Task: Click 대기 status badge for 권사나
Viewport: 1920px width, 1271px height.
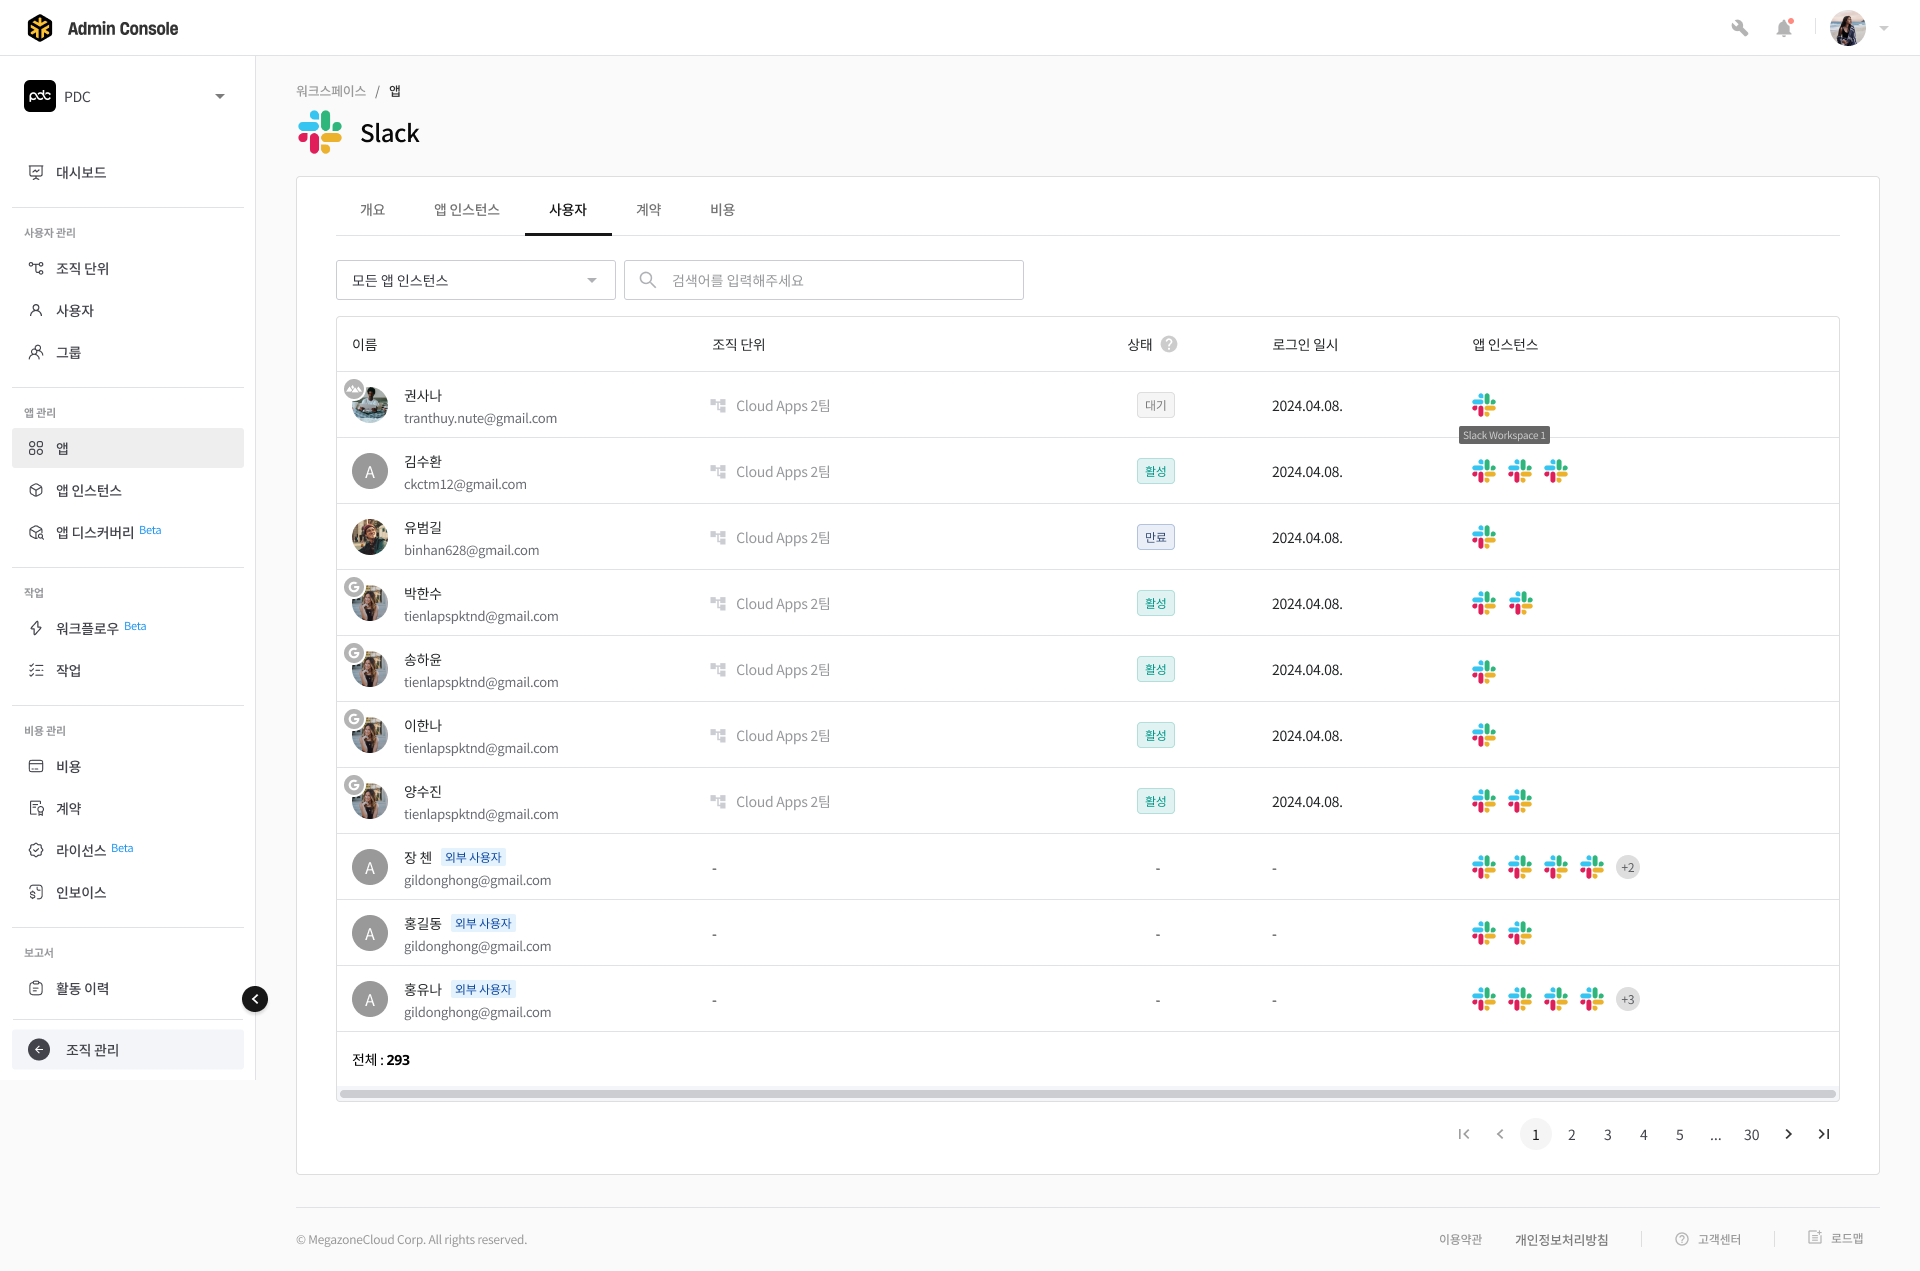Action: click(1156, 405)
